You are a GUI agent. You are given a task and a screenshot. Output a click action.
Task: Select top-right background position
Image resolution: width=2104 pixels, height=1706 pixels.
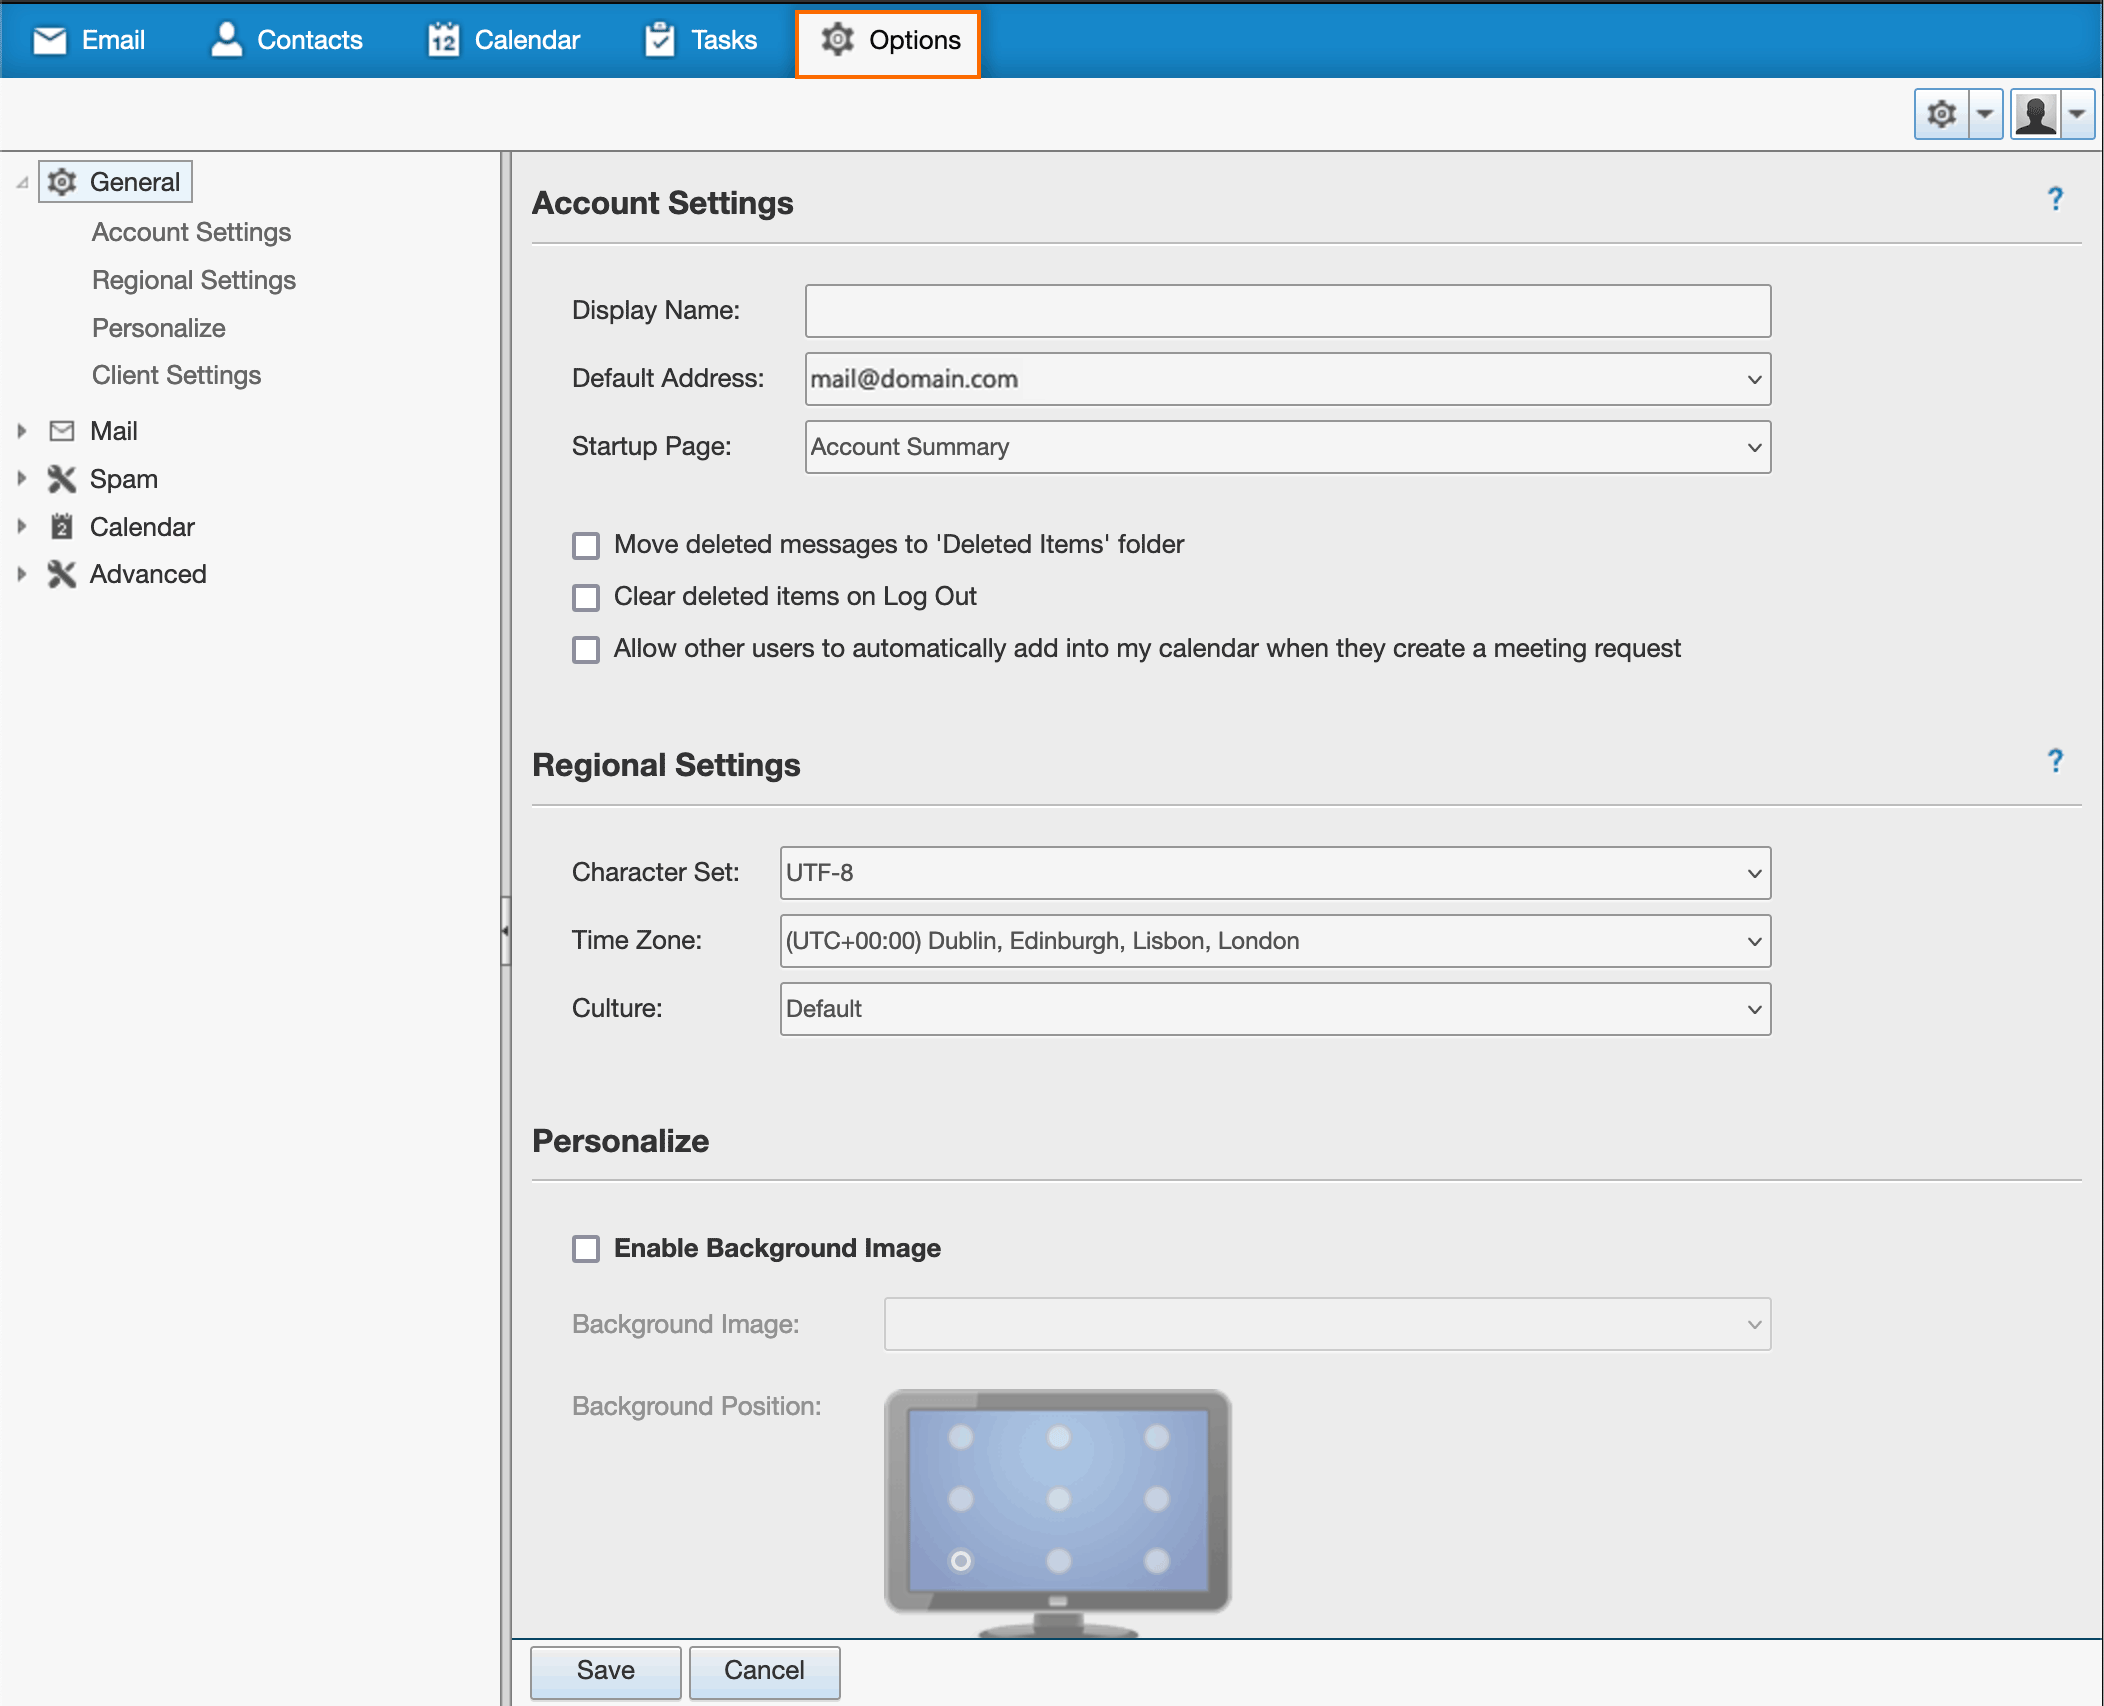point(1157,1437)
